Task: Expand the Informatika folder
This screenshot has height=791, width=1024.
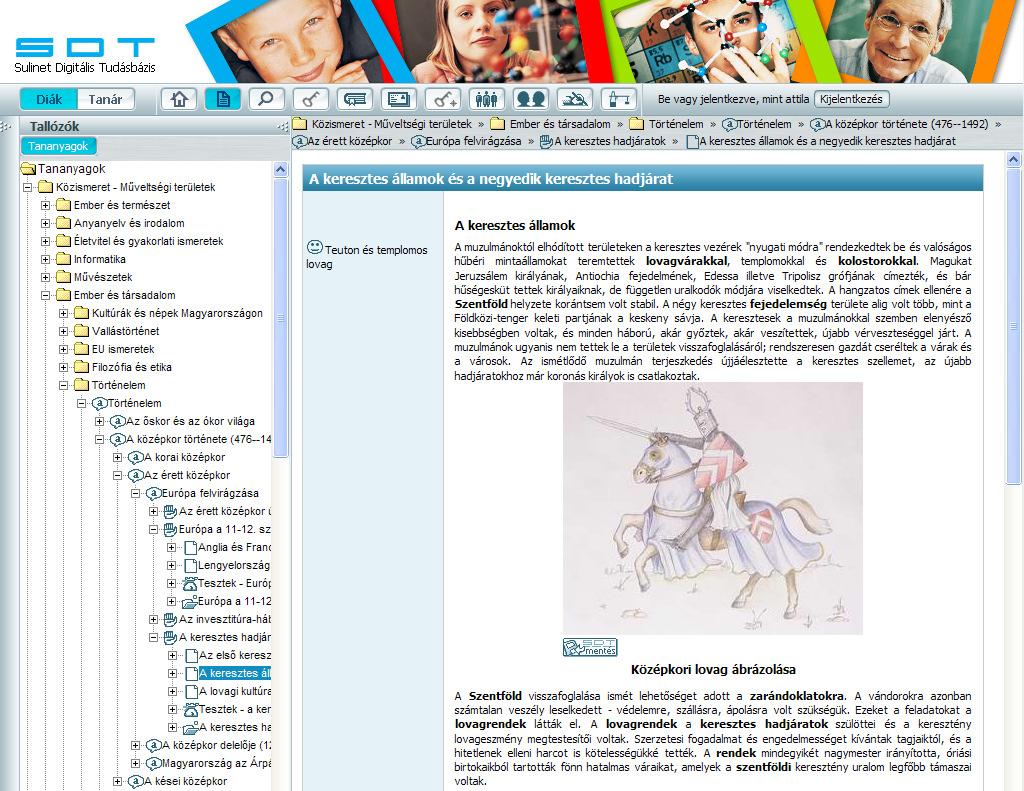Action: point(46,259)
